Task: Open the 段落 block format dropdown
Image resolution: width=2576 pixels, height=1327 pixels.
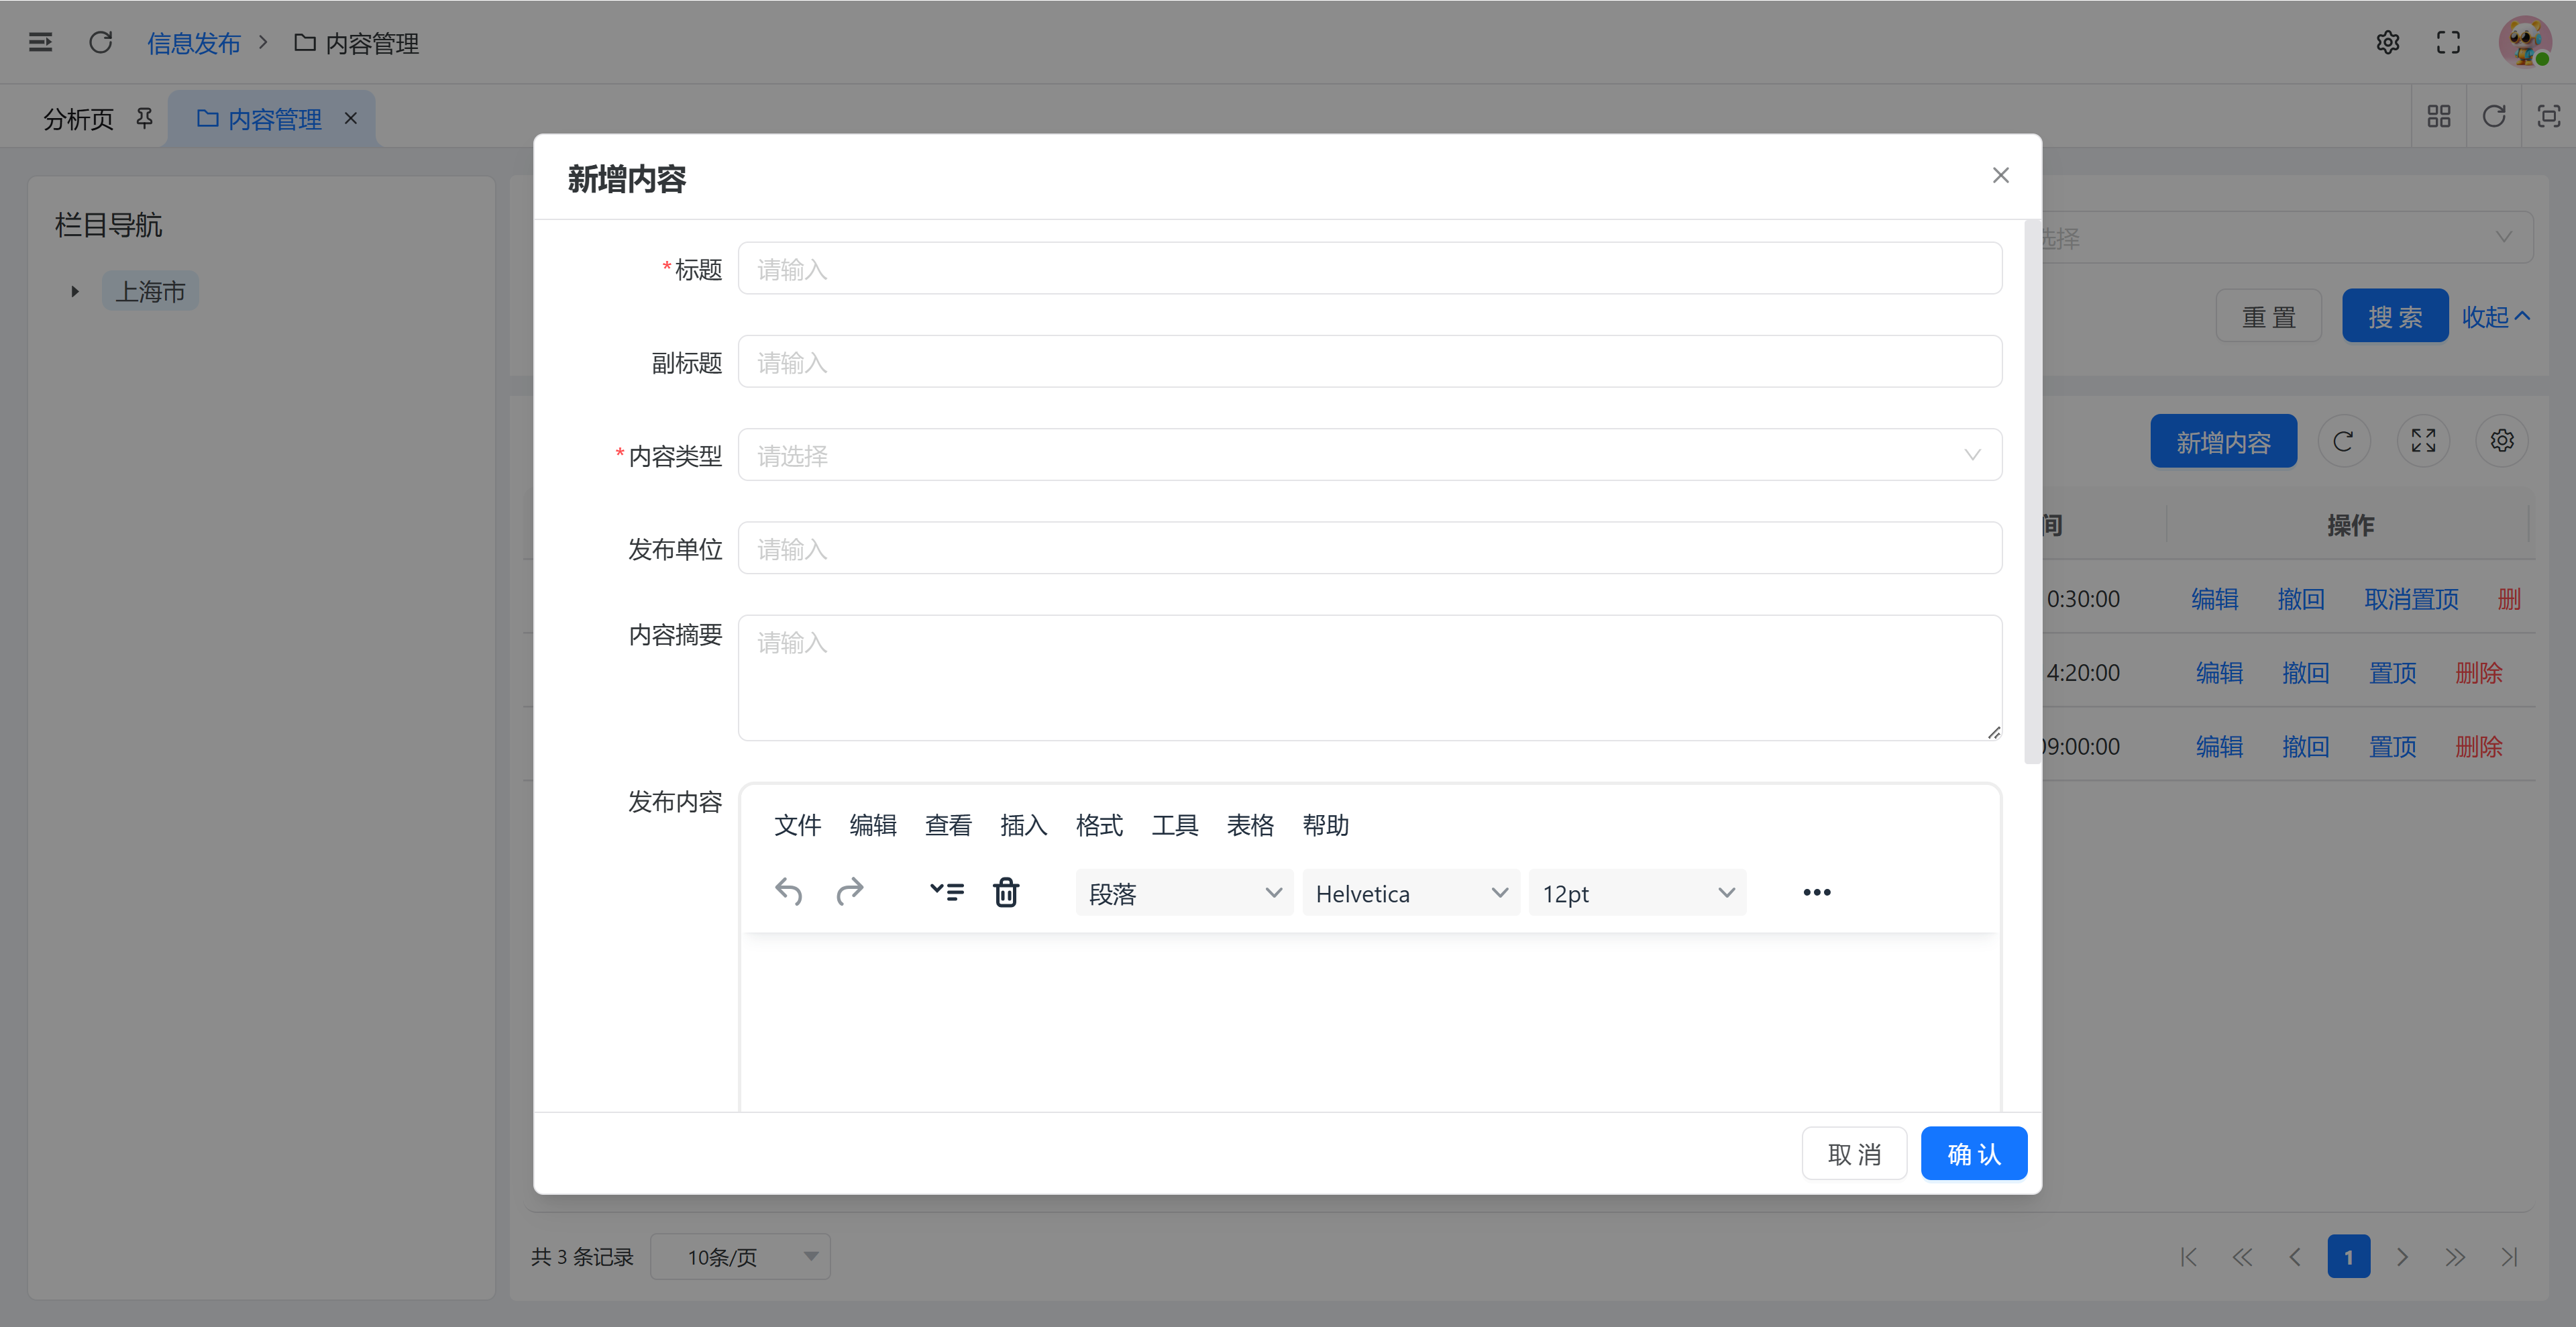Action: [1184, 892]
